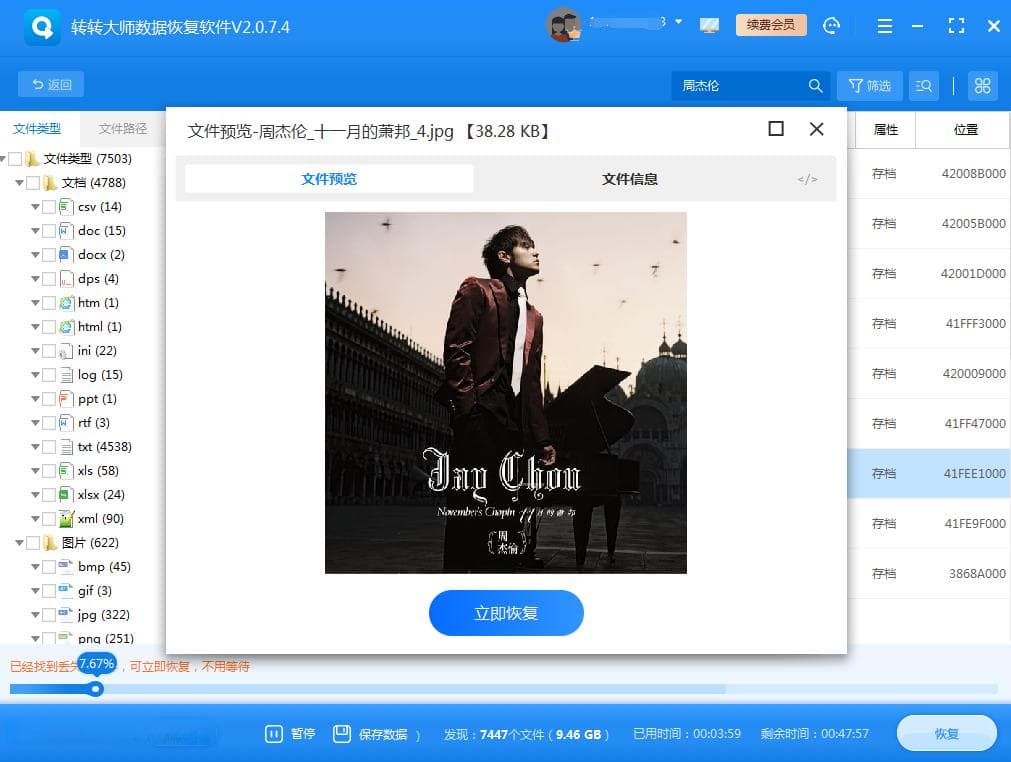
Task: Collapse the 文档 tree node arrow
Action: pyautogui.click(x=19, y=183)
